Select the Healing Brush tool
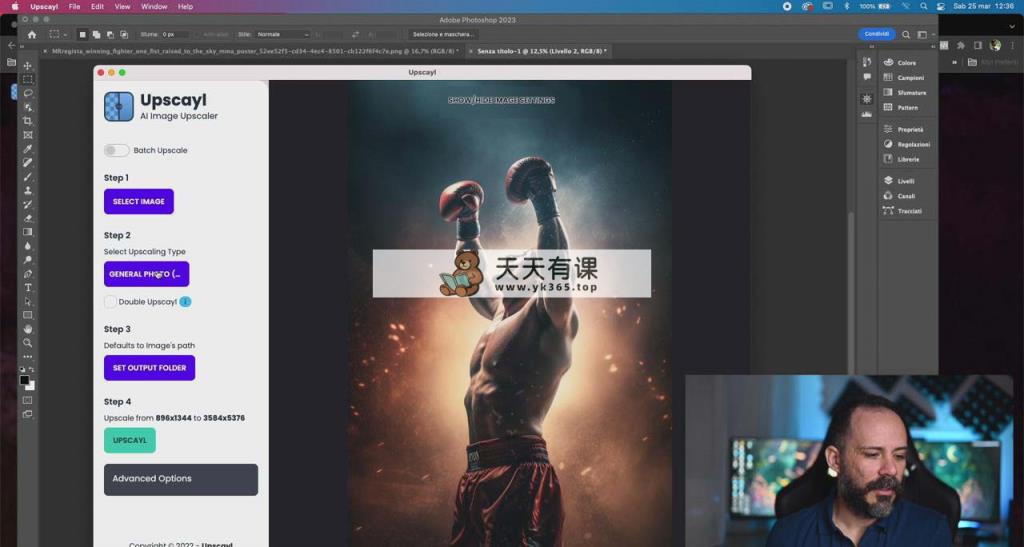This screenshot has height=547, width=1024. click(27, 163)
